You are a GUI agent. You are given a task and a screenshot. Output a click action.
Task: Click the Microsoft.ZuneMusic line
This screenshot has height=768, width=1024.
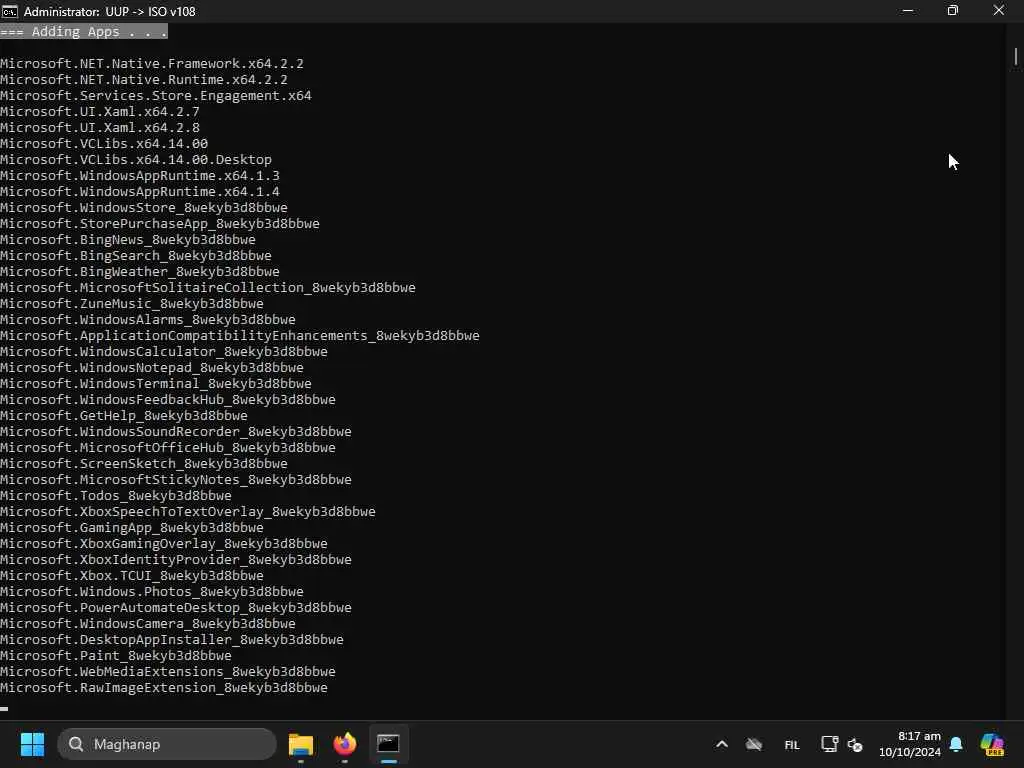(132, 303)
